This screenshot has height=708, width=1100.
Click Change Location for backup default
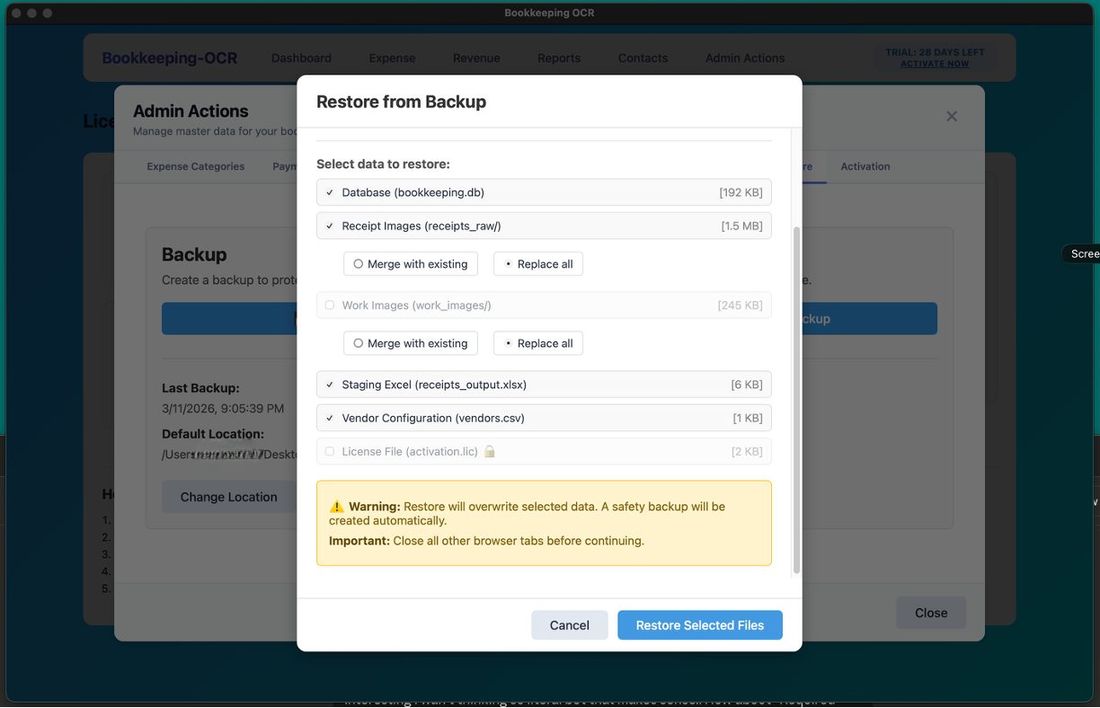[229, 496]
